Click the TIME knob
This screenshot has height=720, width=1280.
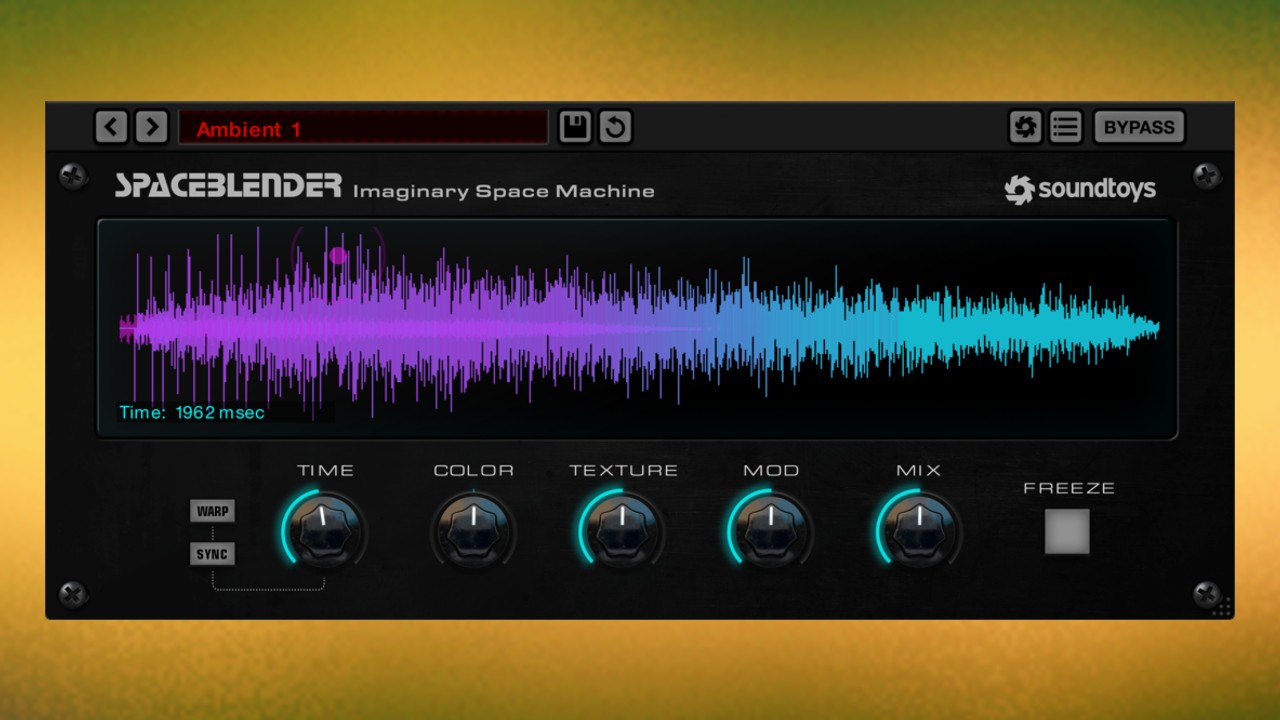tap(324, 530)
